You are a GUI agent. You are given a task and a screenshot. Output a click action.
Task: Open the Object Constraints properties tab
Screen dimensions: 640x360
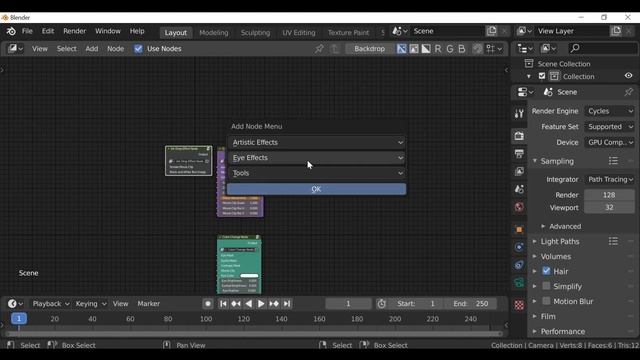(519, 265)
